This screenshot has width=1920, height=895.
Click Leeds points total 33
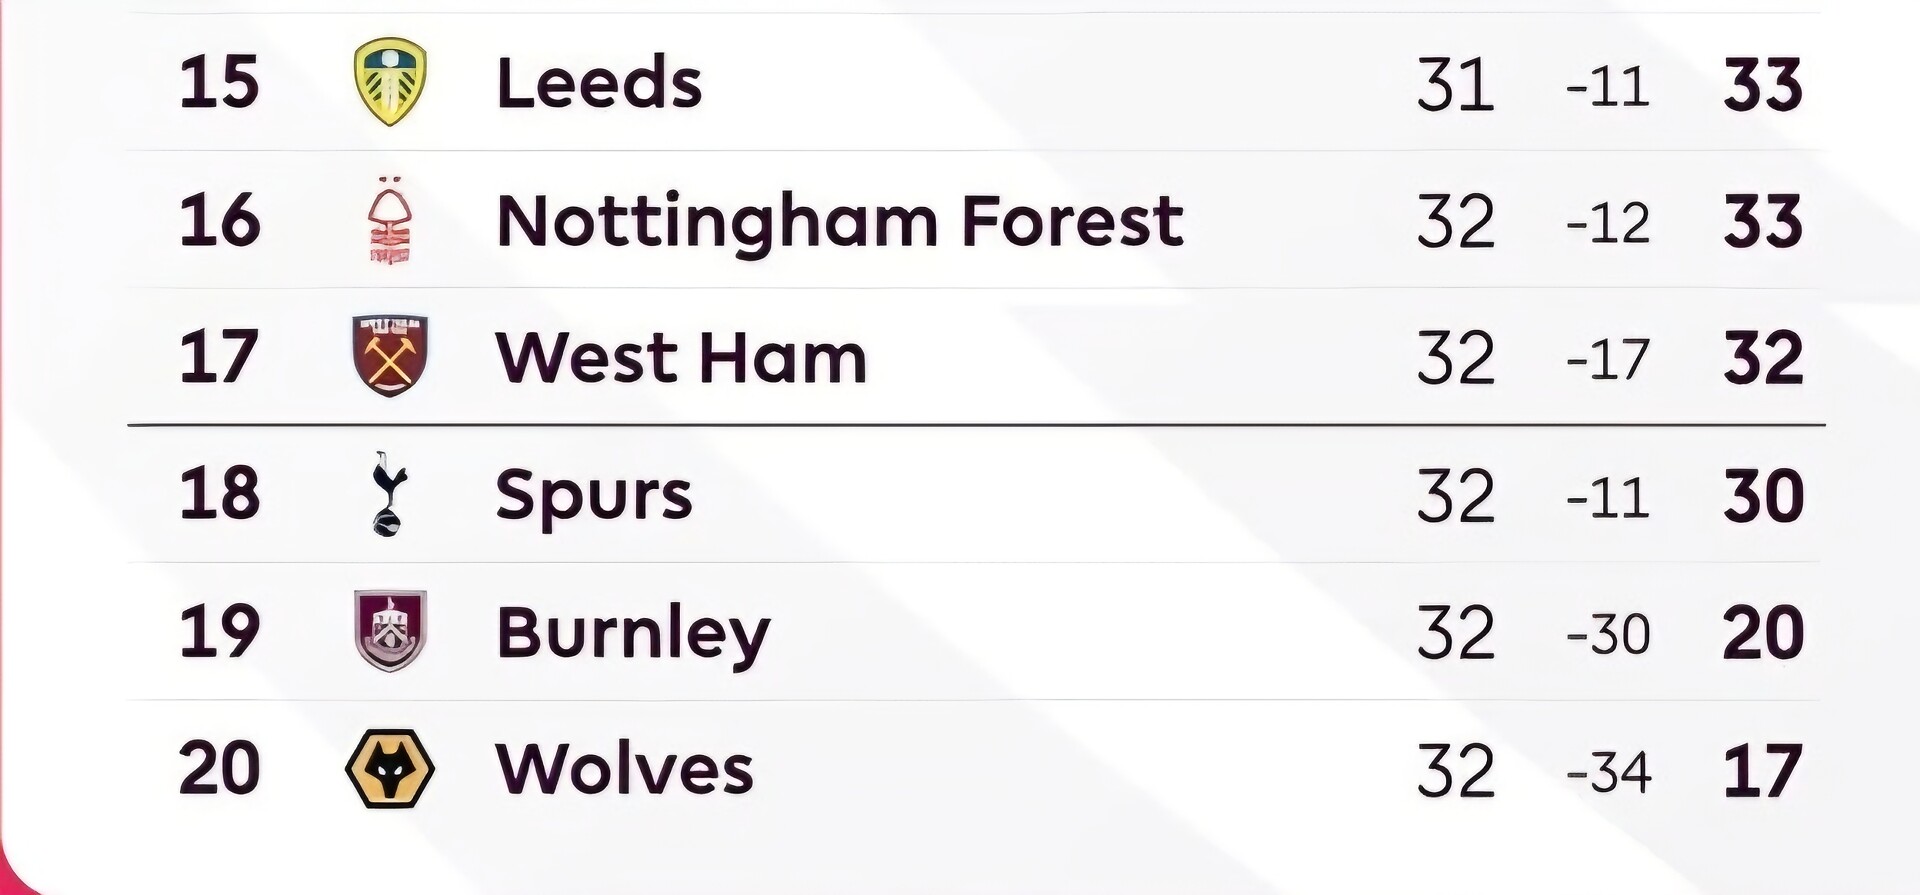(x=1763, y=84)
